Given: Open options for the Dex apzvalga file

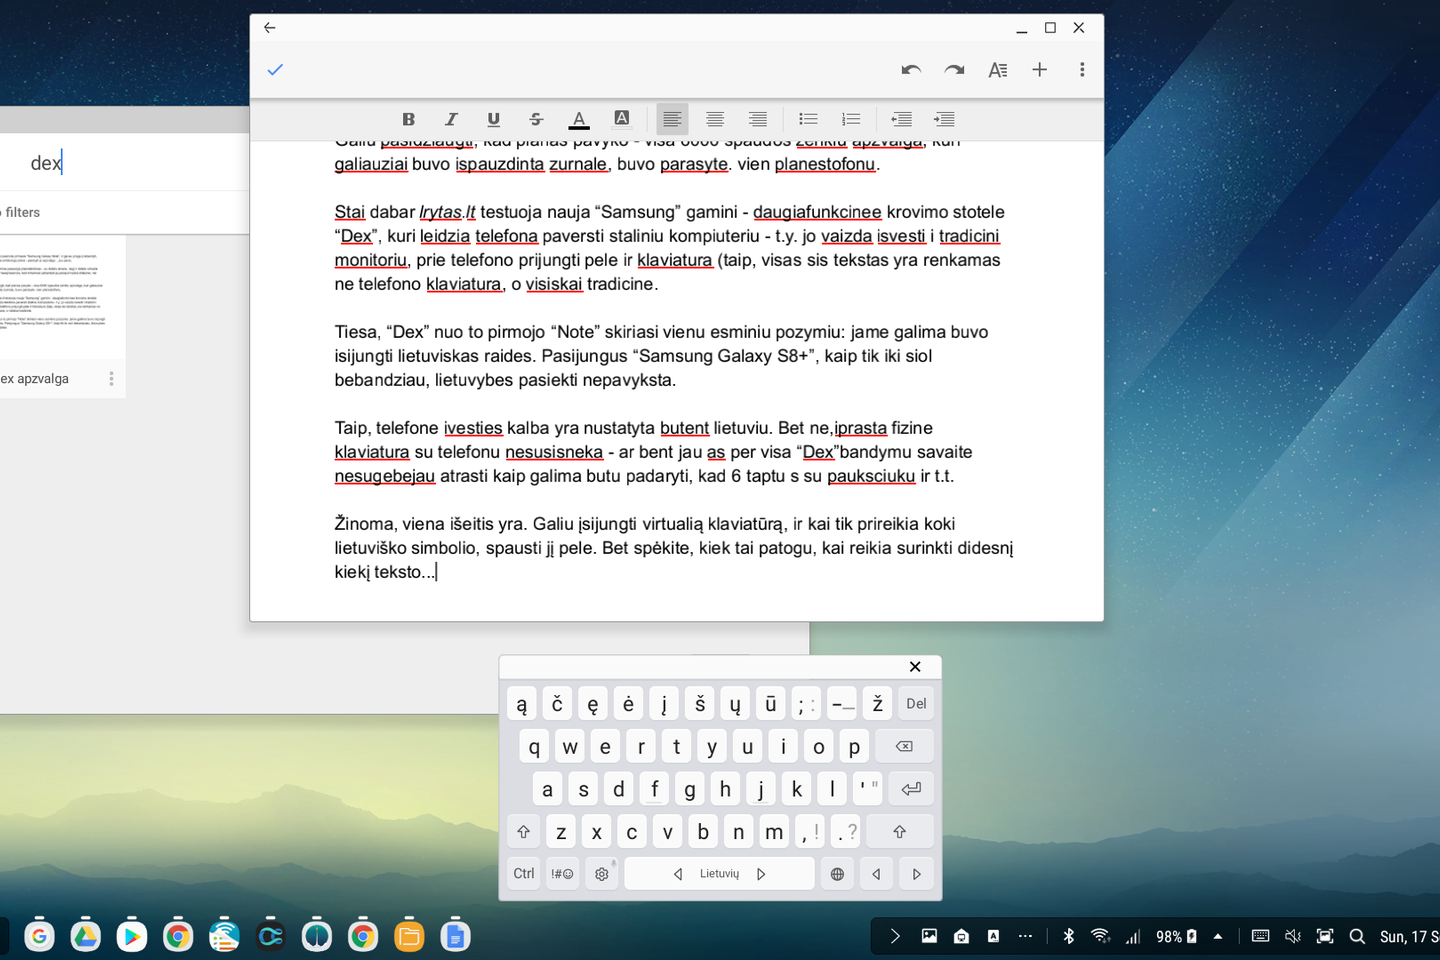Looking at the screenshot, I should [111, 379].
